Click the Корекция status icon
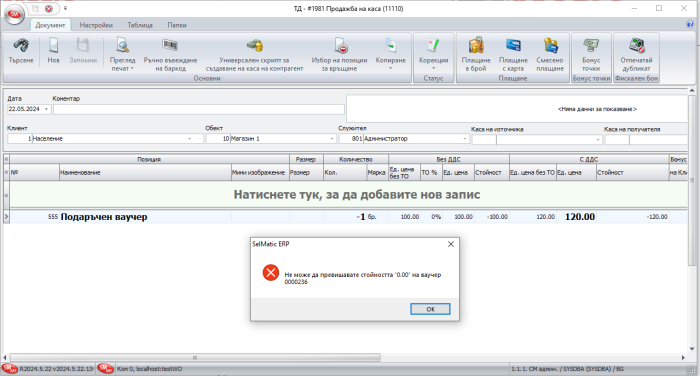The height and width of the screenshot is (376, 700). point(433,45)
